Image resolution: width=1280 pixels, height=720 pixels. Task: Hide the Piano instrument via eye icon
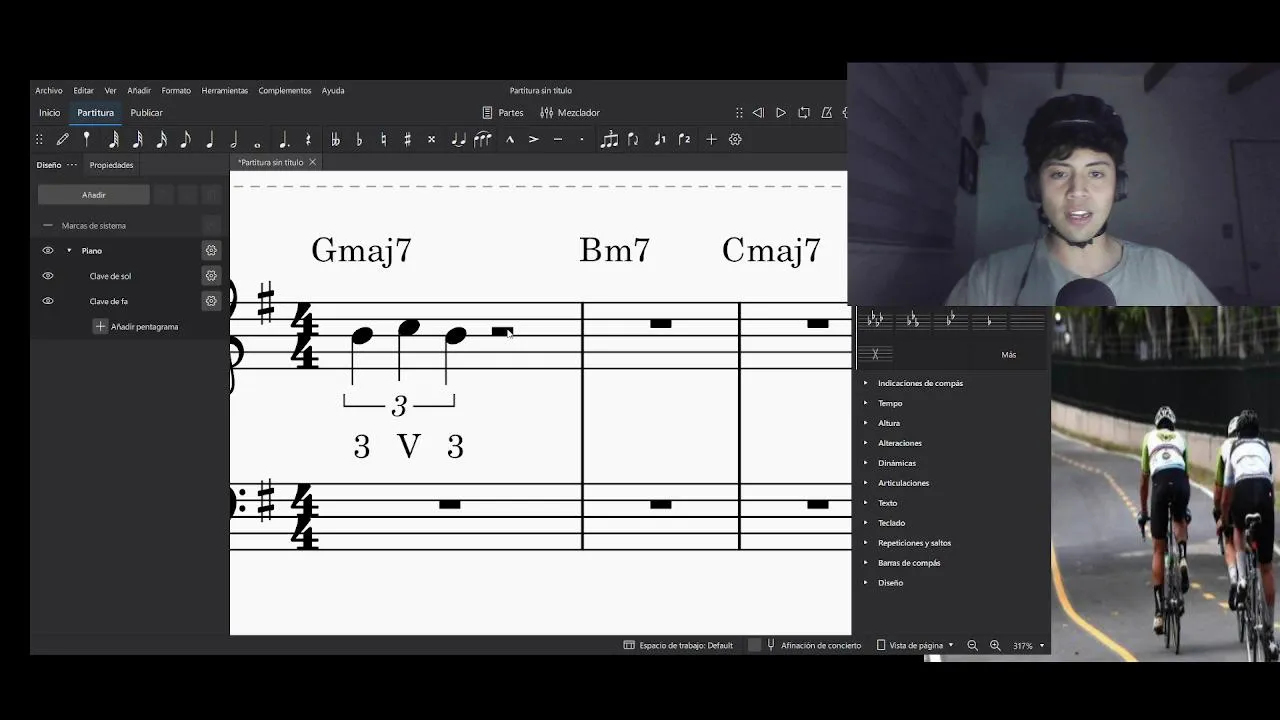click(47, 251)
